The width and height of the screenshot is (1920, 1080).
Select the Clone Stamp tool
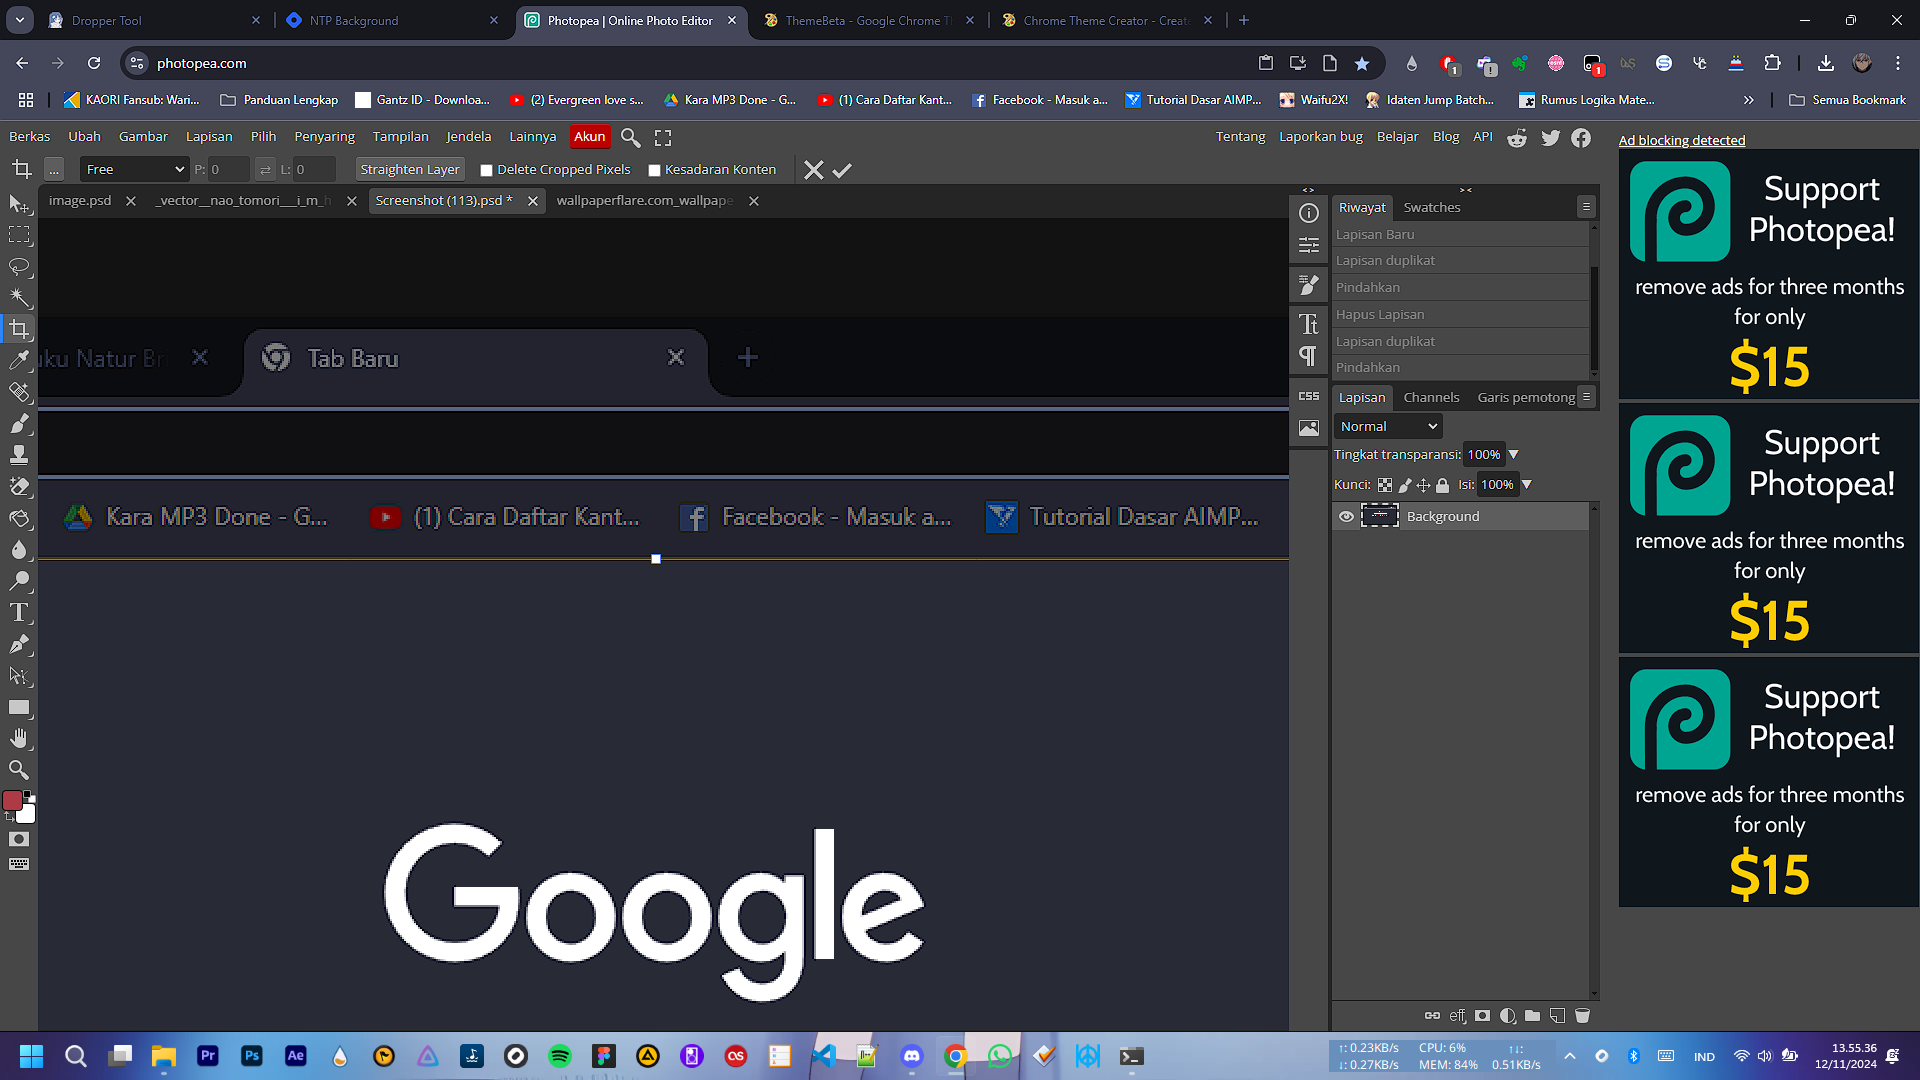[x=19, y=455]
